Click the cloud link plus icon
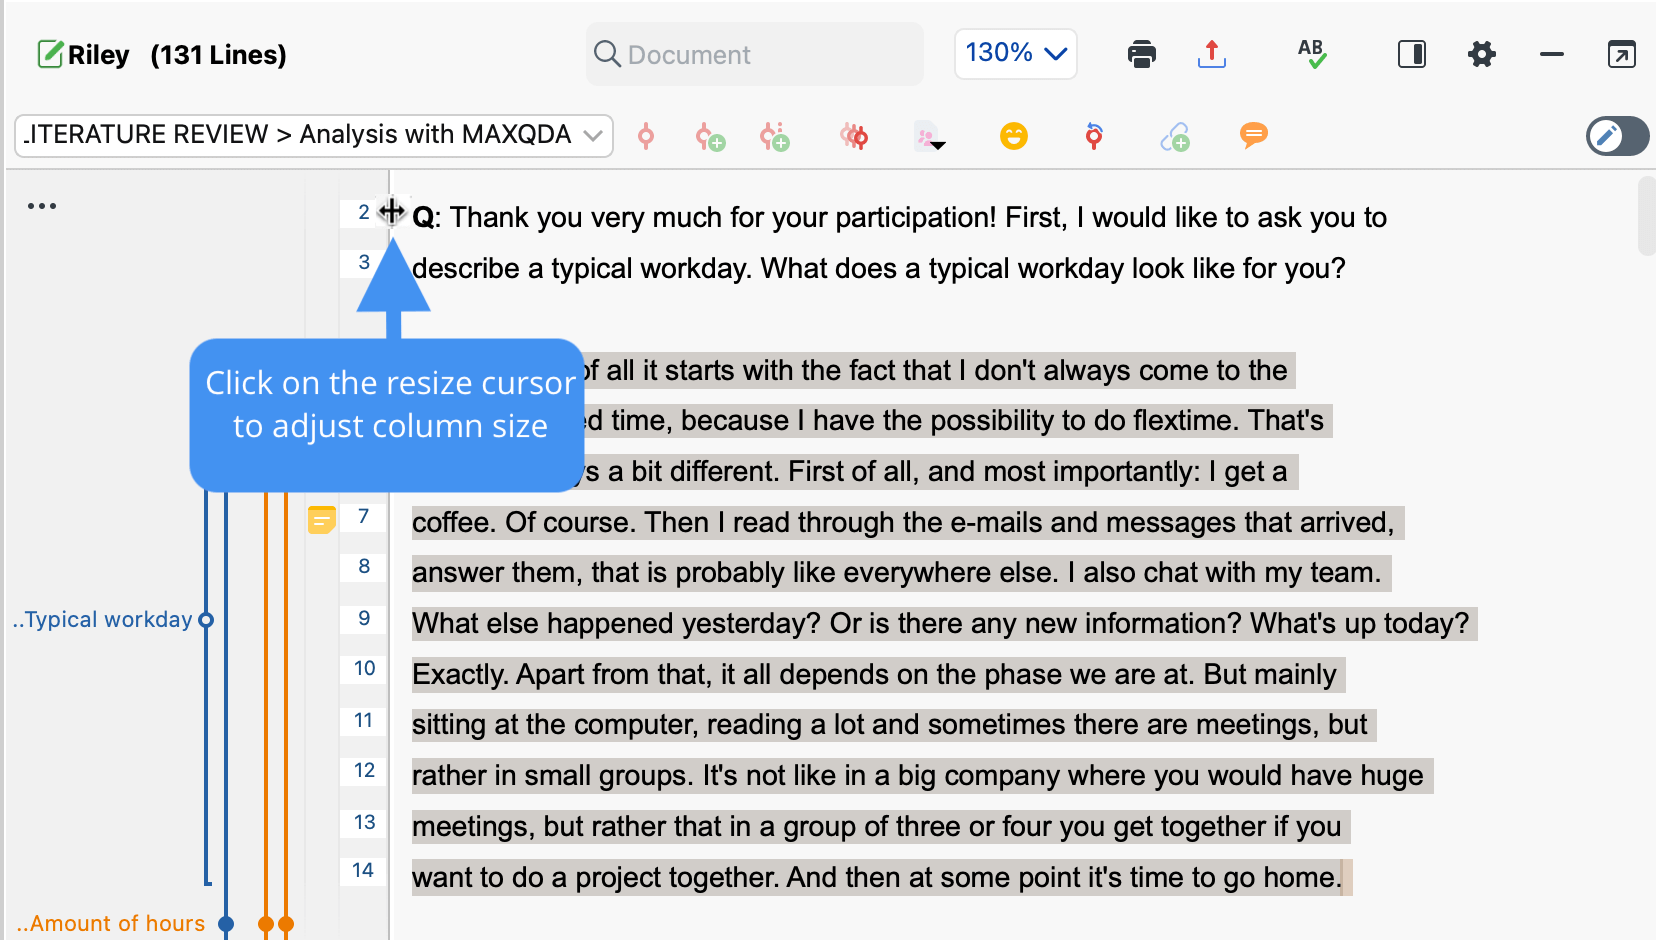1656x940 pixels. click(1175, 136)
